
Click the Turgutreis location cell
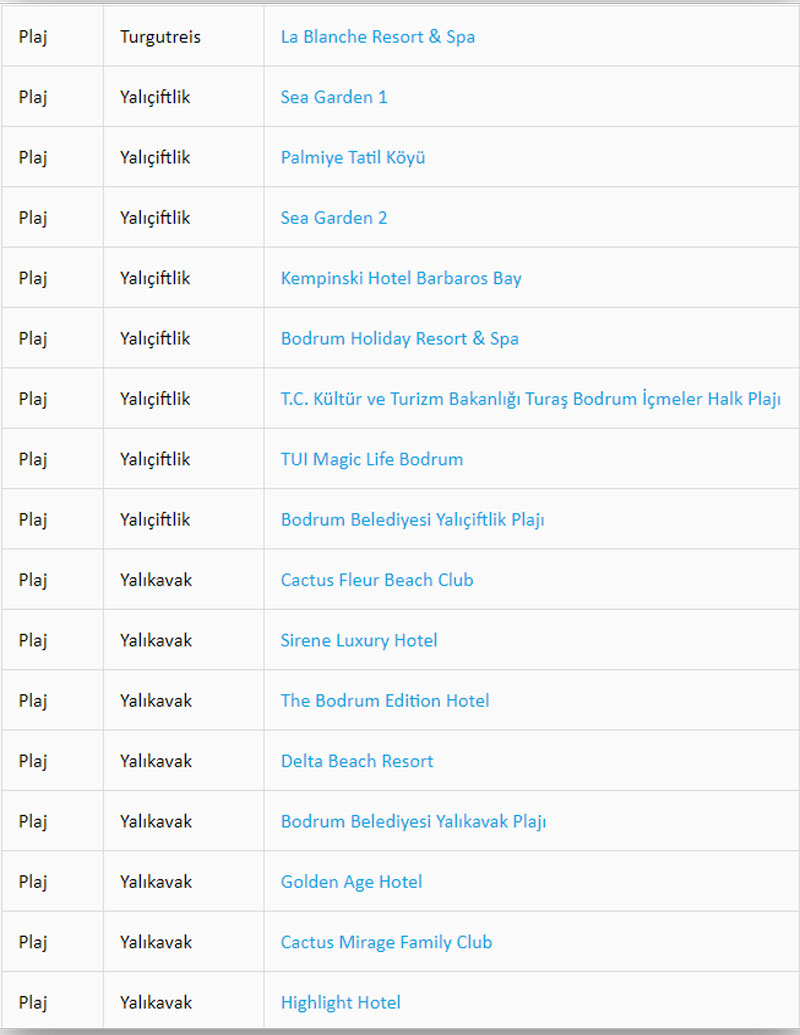click(x=160, y=37)
